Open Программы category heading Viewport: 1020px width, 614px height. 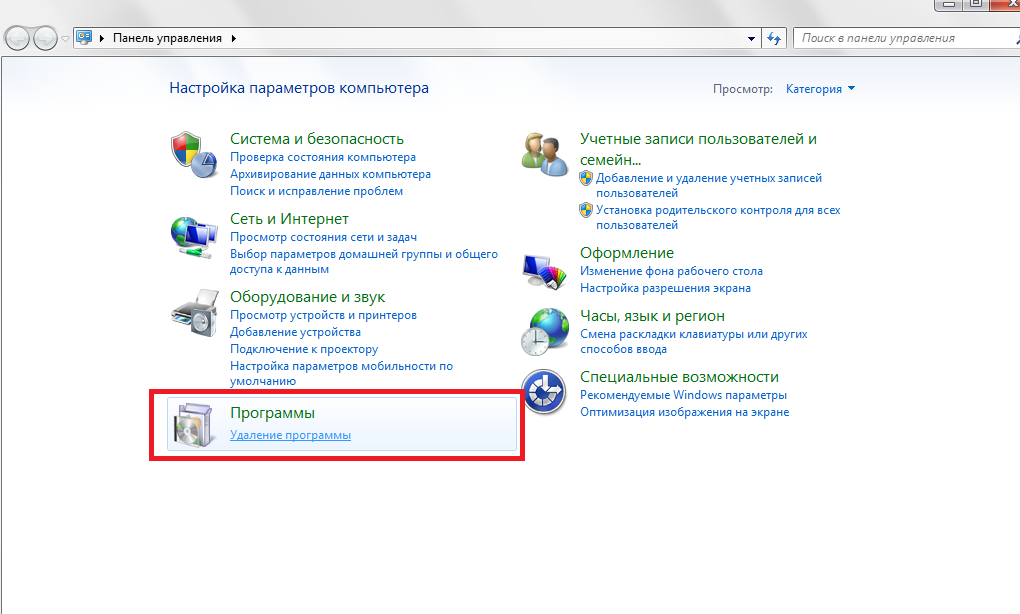pos(272,413)
